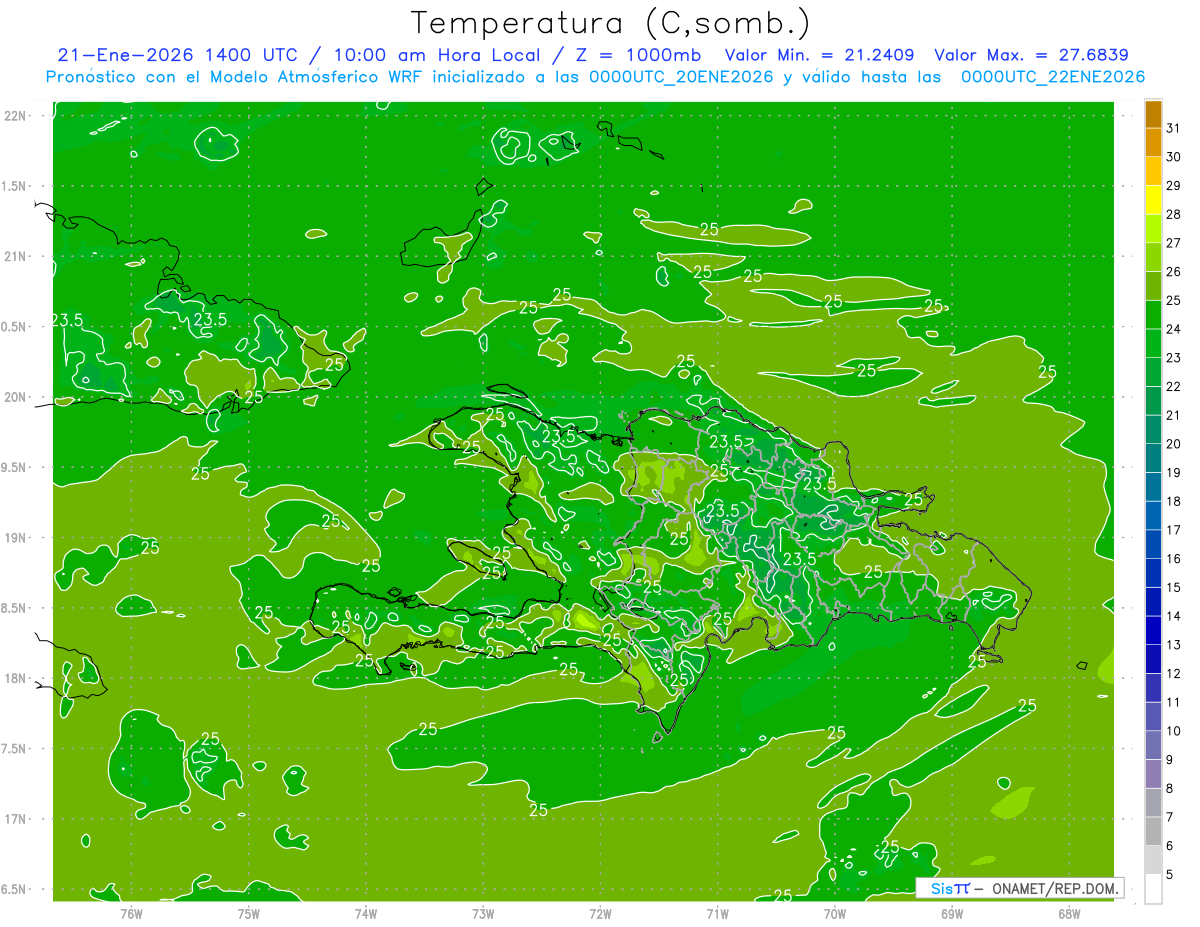Click the legend value '10'
This screenshot has width=1200, height=927.
[x=1173, y=731]
